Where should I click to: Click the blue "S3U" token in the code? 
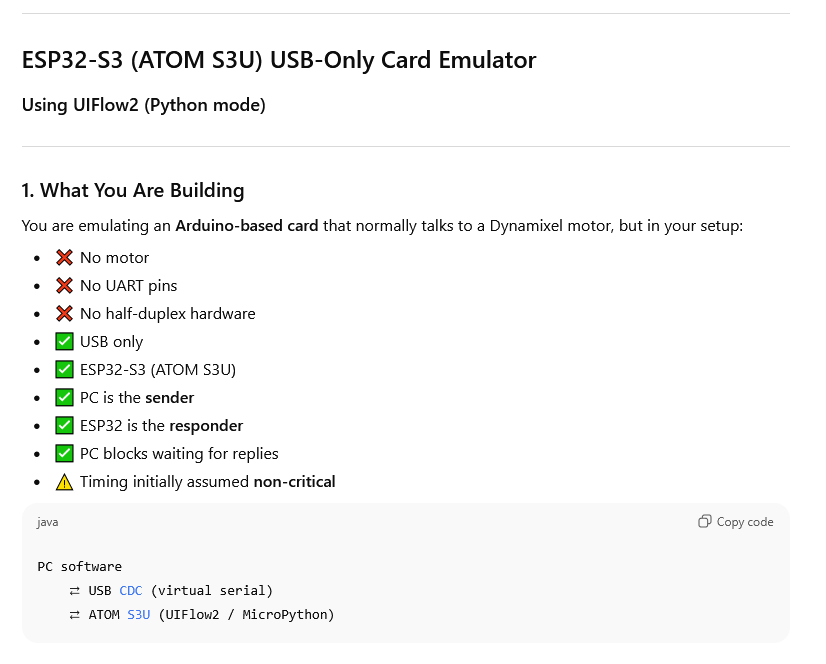pos(138,614)
